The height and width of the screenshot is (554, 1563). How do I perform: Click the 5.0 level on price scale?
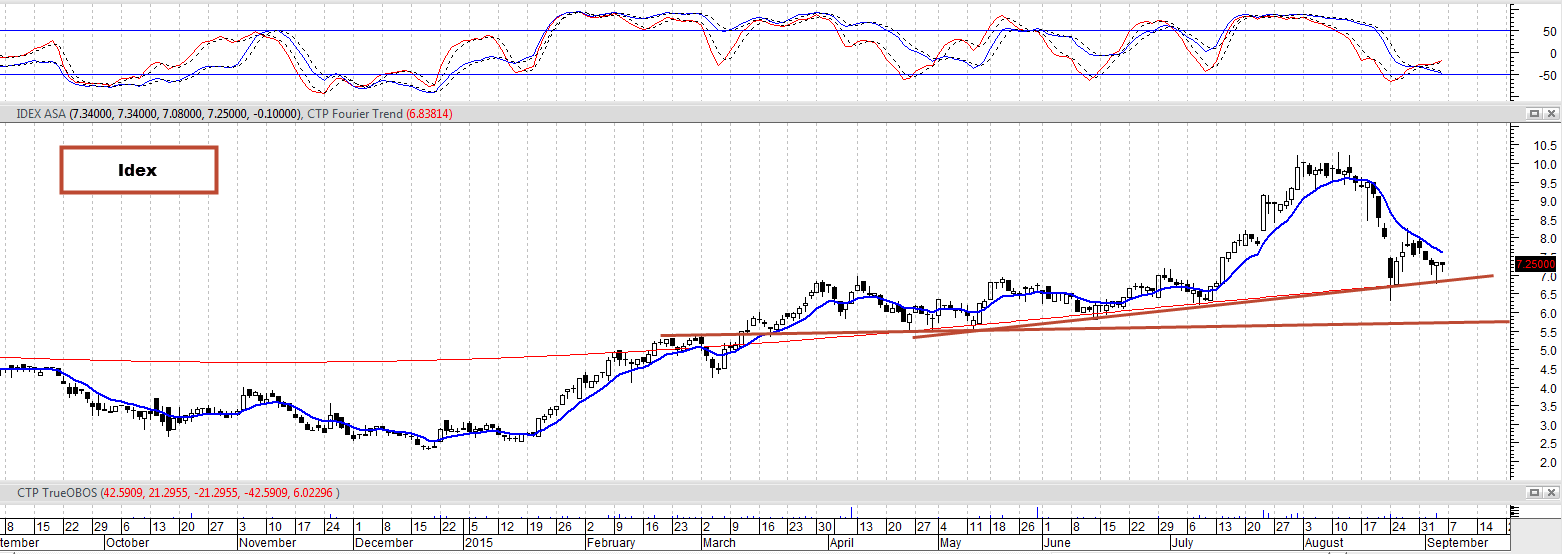[x=1546, y=351]
